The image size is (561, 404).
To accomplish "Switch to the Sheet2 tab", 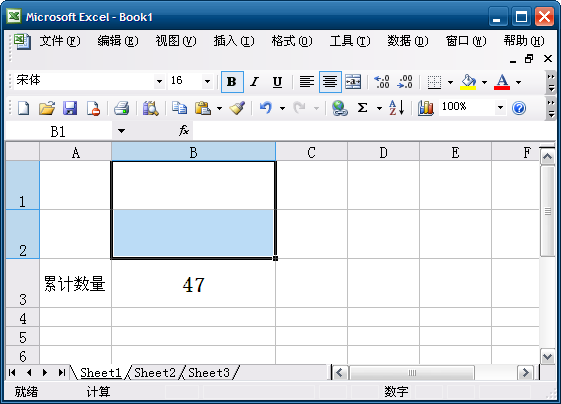I will click(155, 373).
